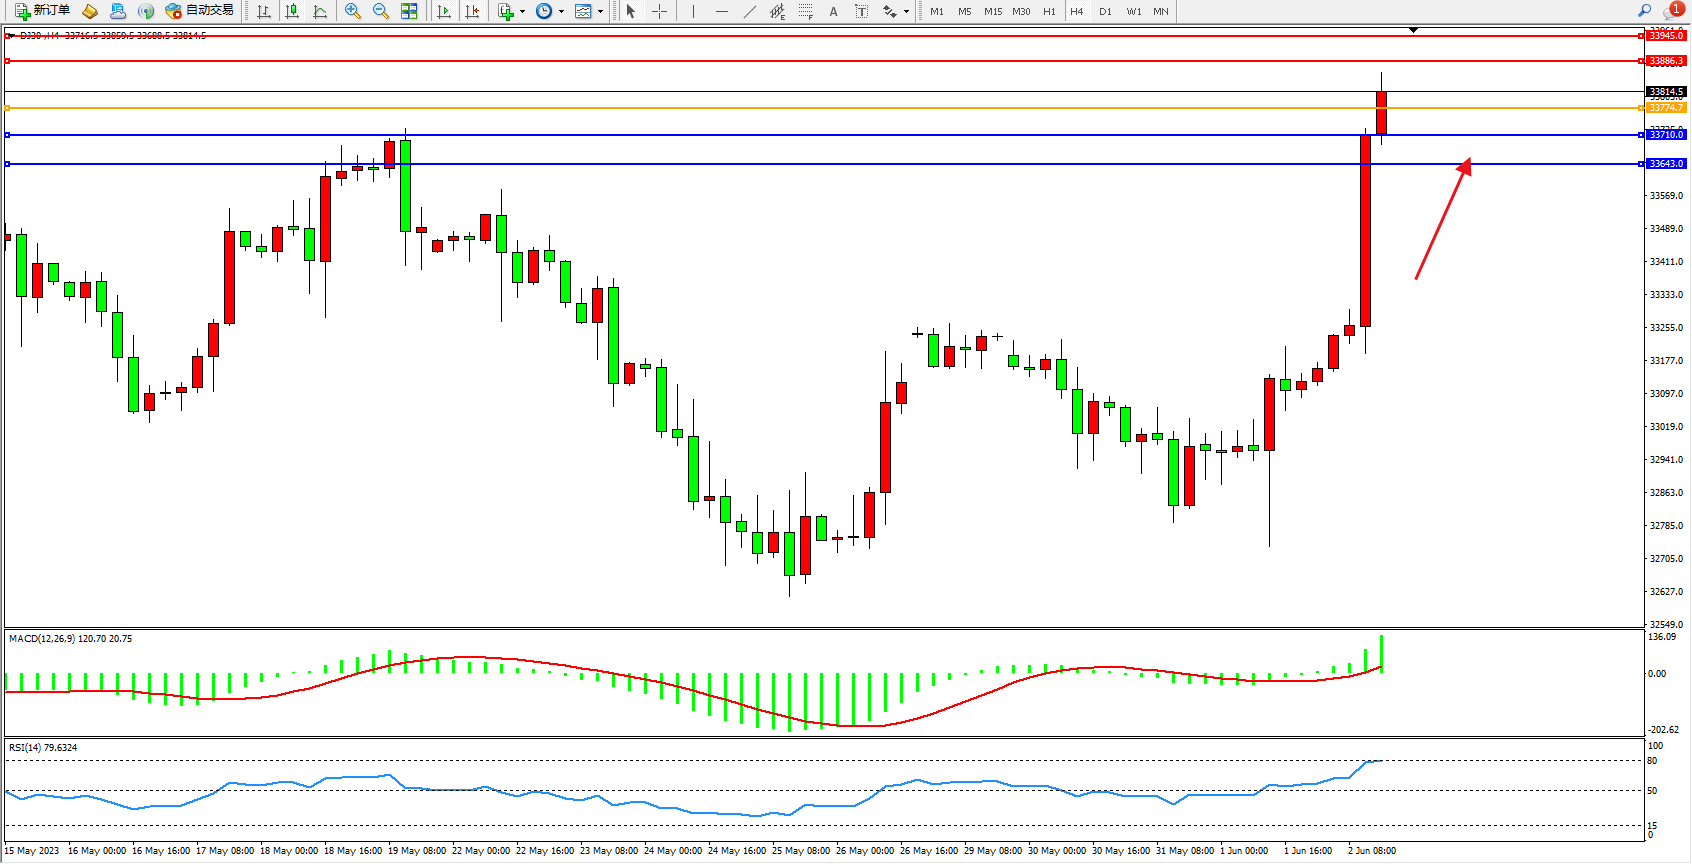Zoom in on the chart
Image resolution: width=1692 pixels, height=864 pixels.
(x=353, y=11)
